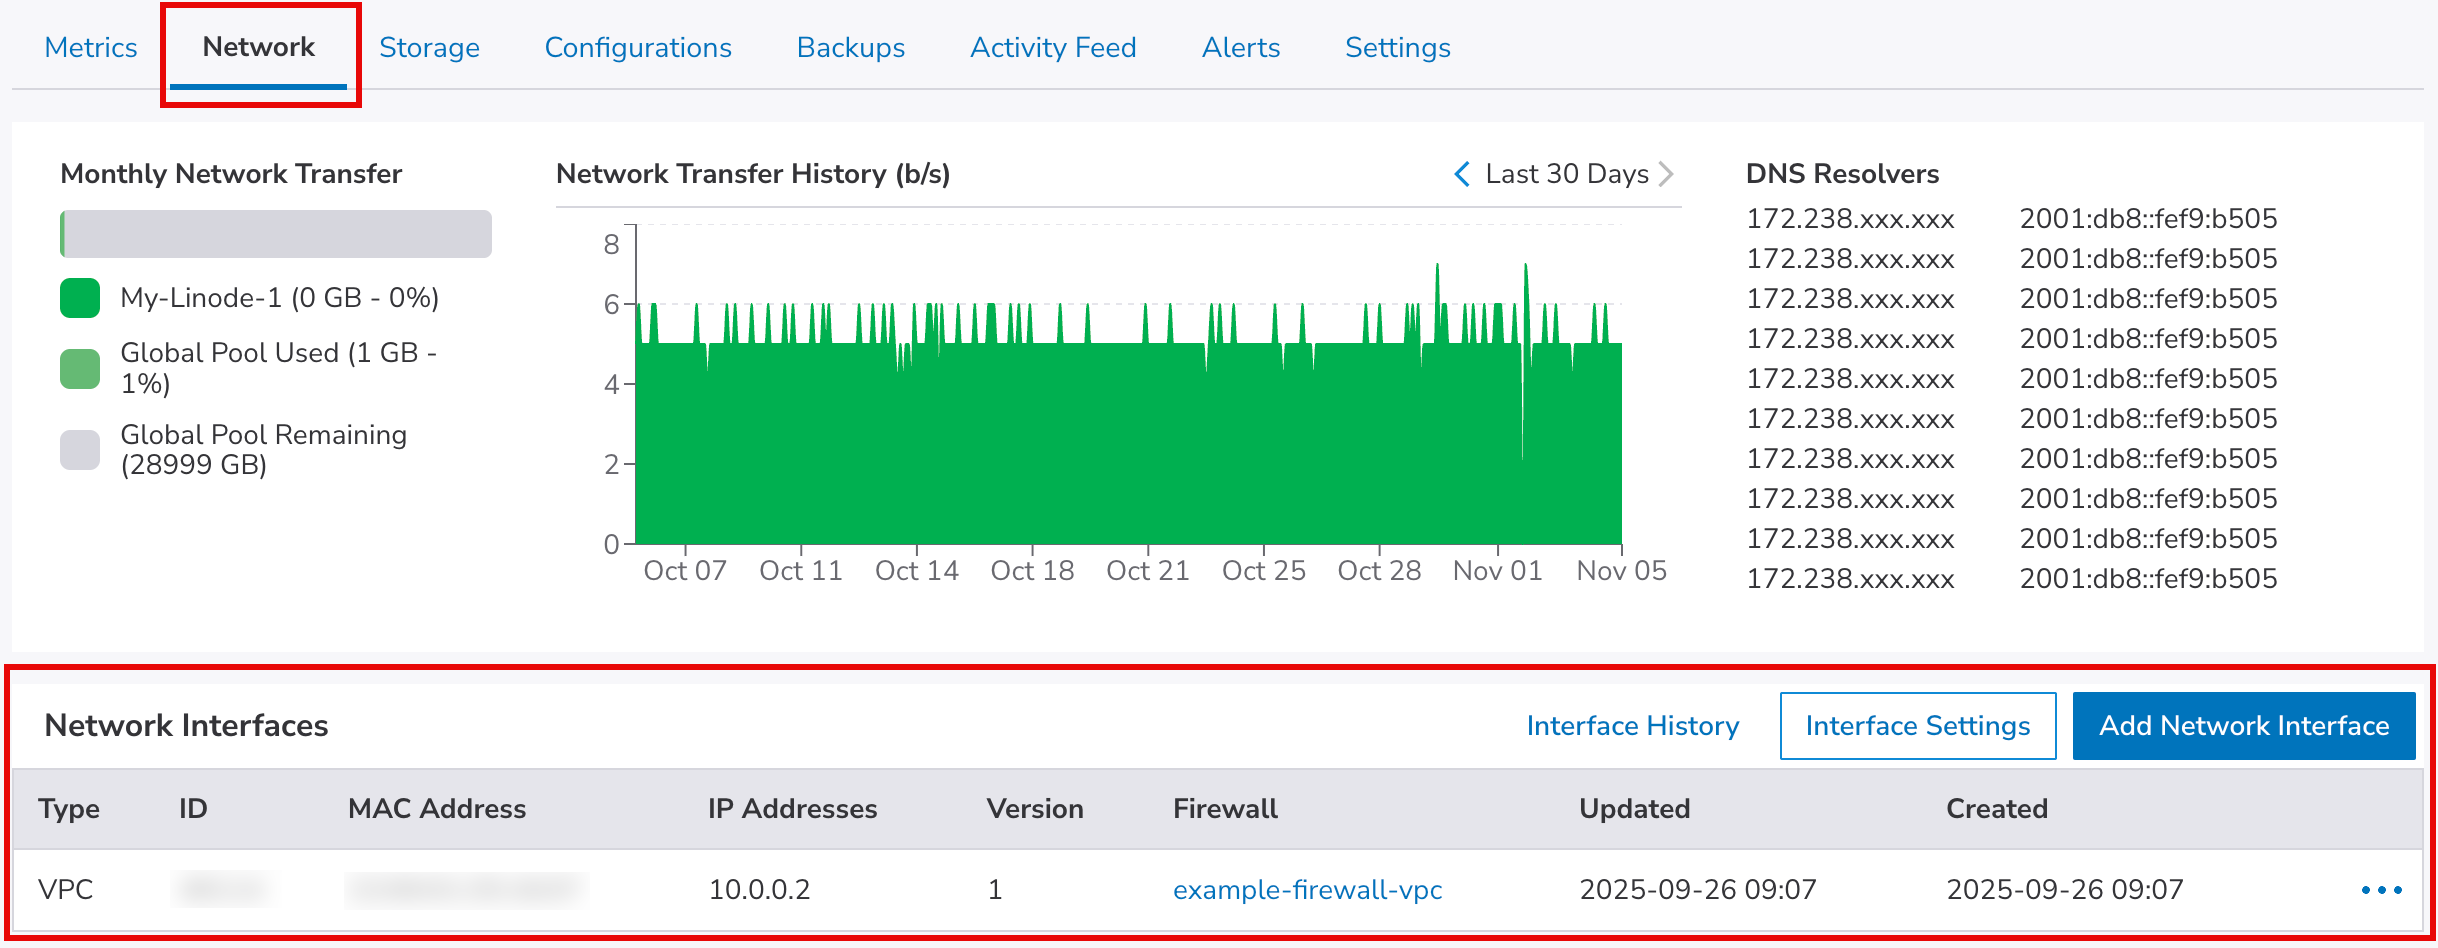Open the example-firewall-vpc firewall link
Screen dimensions: 2438x948
tap(1307, 889)
